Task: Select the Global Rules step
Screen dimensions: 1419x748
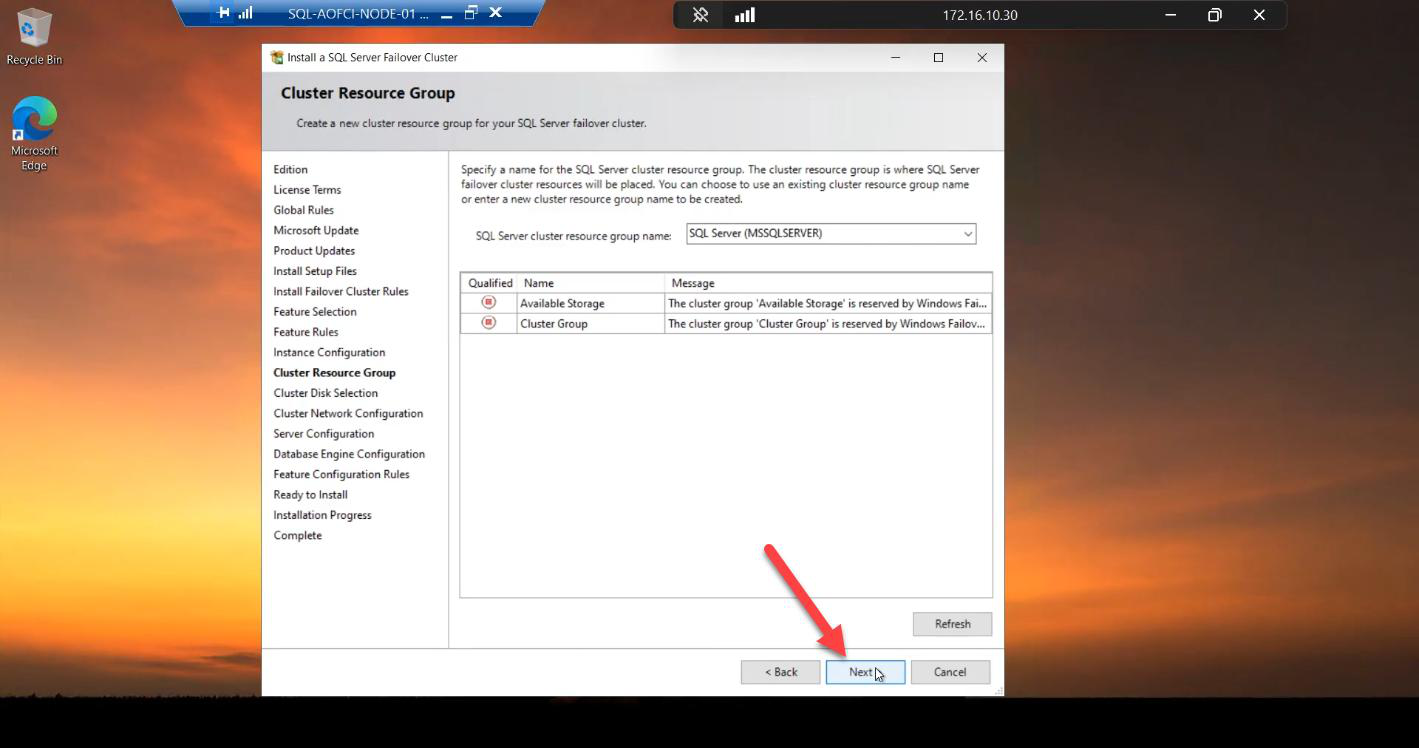Action: pos(304,210)
